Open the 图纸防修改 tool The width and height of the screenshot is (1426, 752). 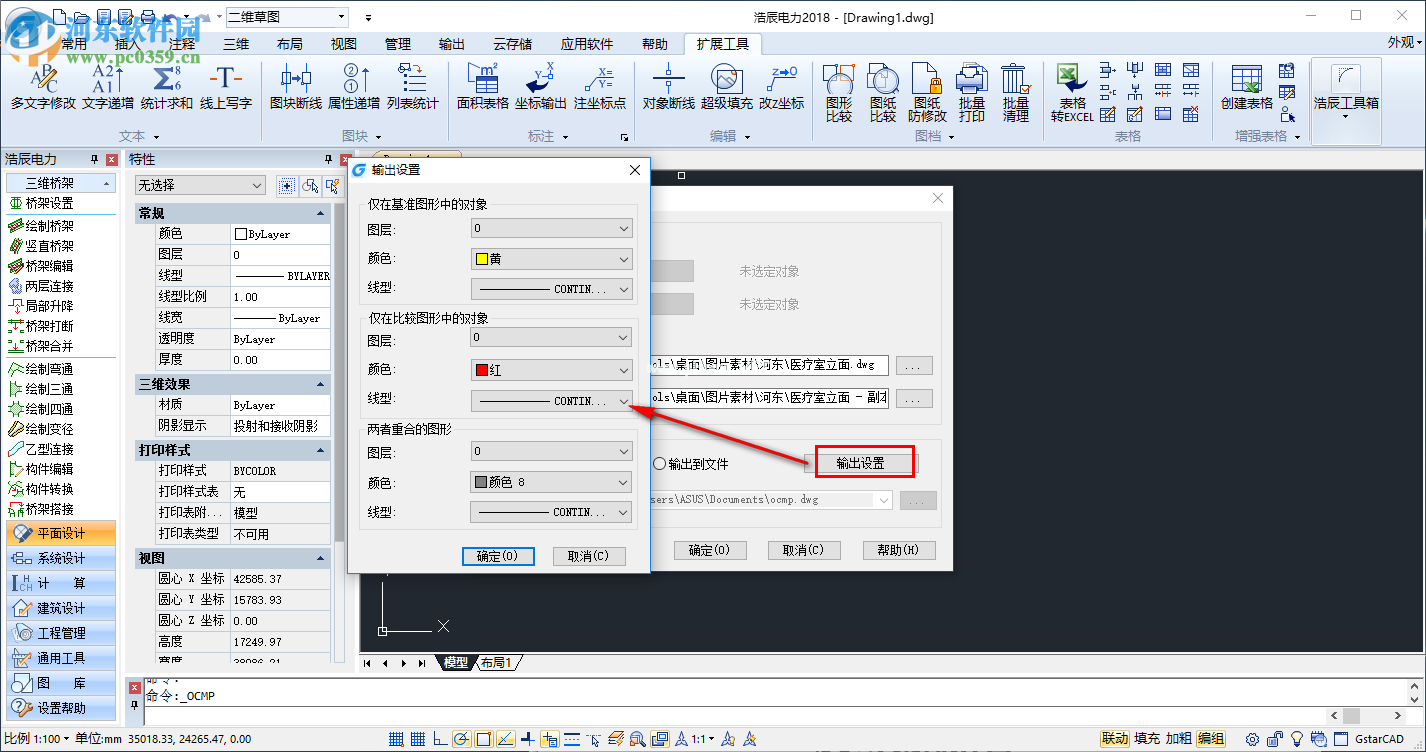[x=927, y=93]
